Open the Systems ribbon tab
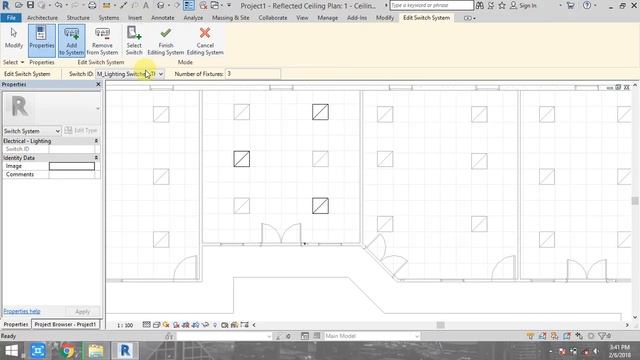The width and height of the screenshot is (640, 360). coord(109,18)
